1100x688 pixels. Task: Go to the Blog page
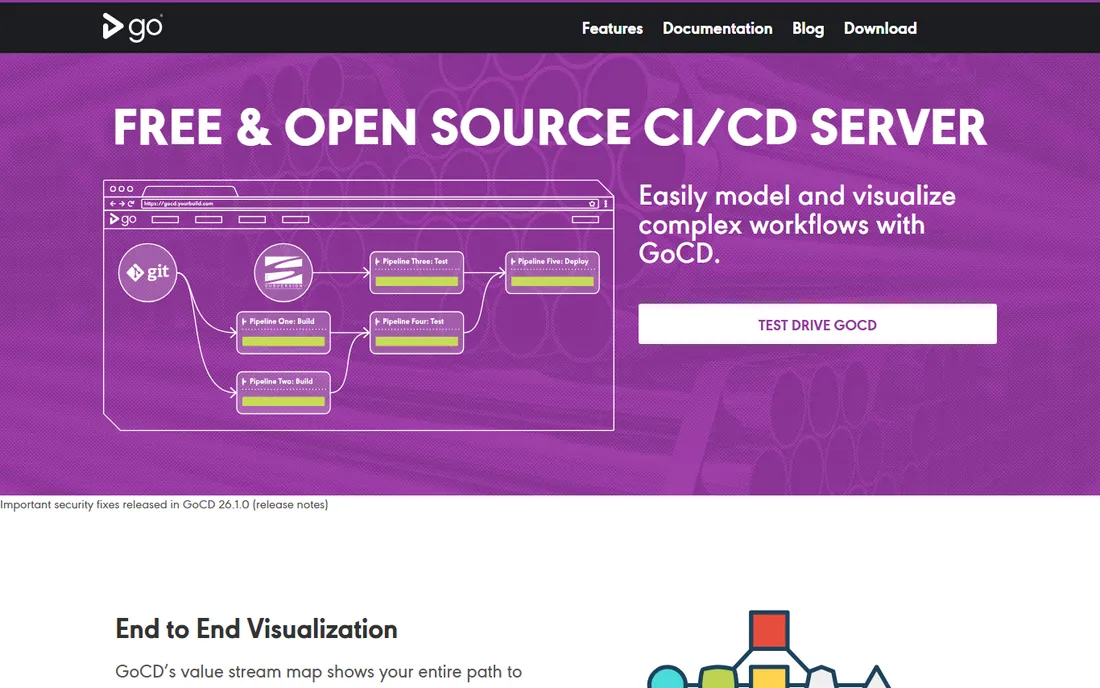807,29
